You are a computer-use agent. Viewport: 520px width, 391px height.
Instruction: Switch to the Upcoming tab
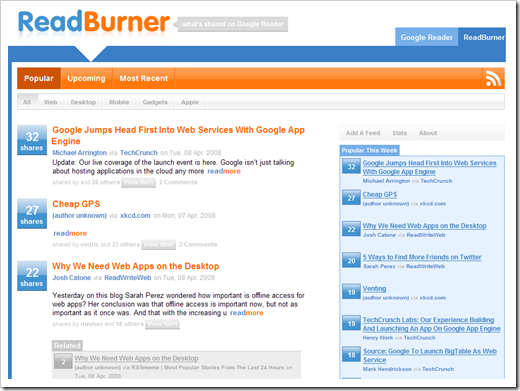[x=86, y=78]
